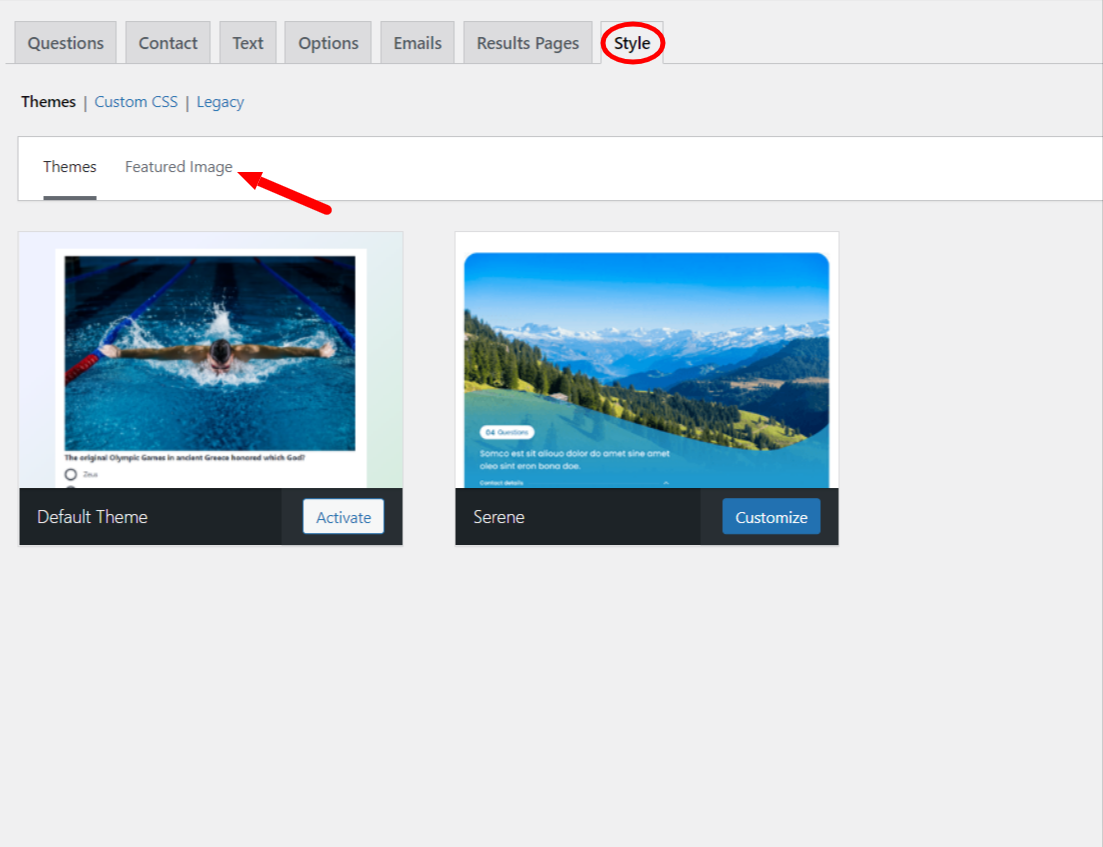1103x847 pixels.
Task: Activate the Default Theme
Action: coord(343,517)
